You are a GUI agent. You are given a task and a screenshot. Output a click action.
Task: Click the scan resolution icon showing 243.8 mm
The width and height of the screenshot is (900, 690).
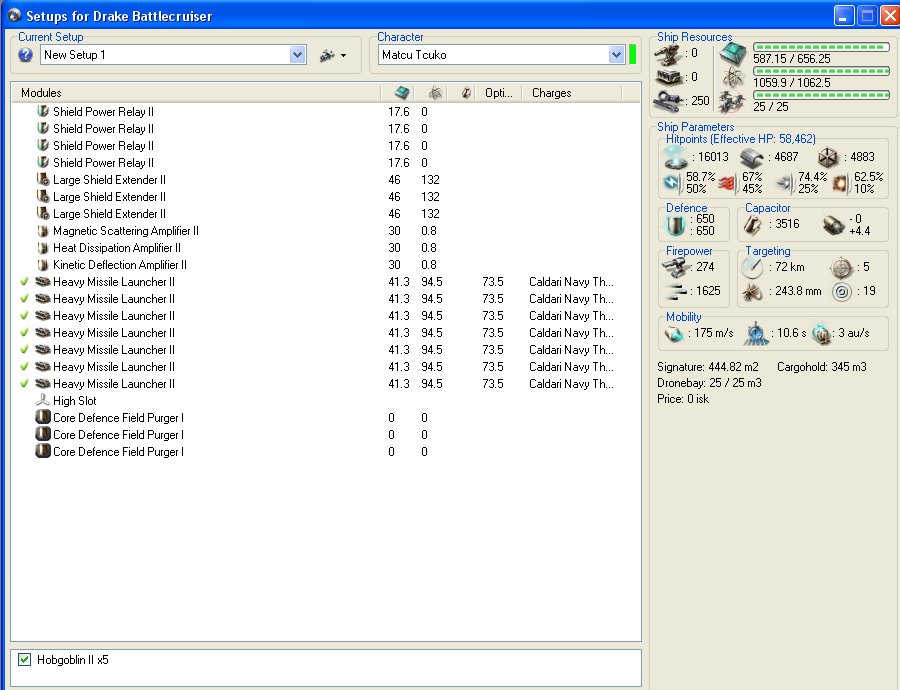tap(752, 292)
